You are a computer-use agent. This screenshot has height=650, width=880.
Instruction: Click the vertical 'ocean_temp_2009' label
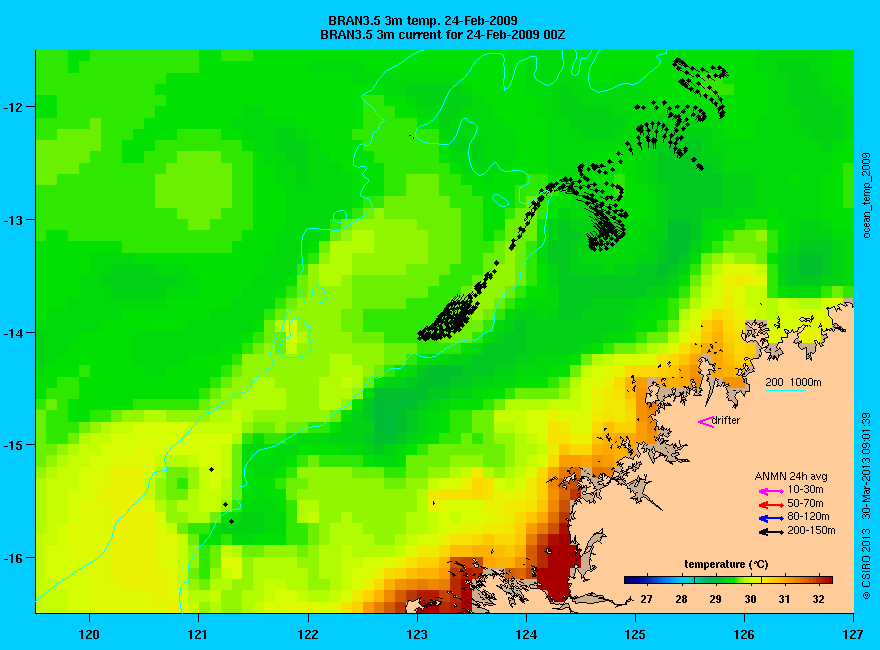tap(867, 196)
